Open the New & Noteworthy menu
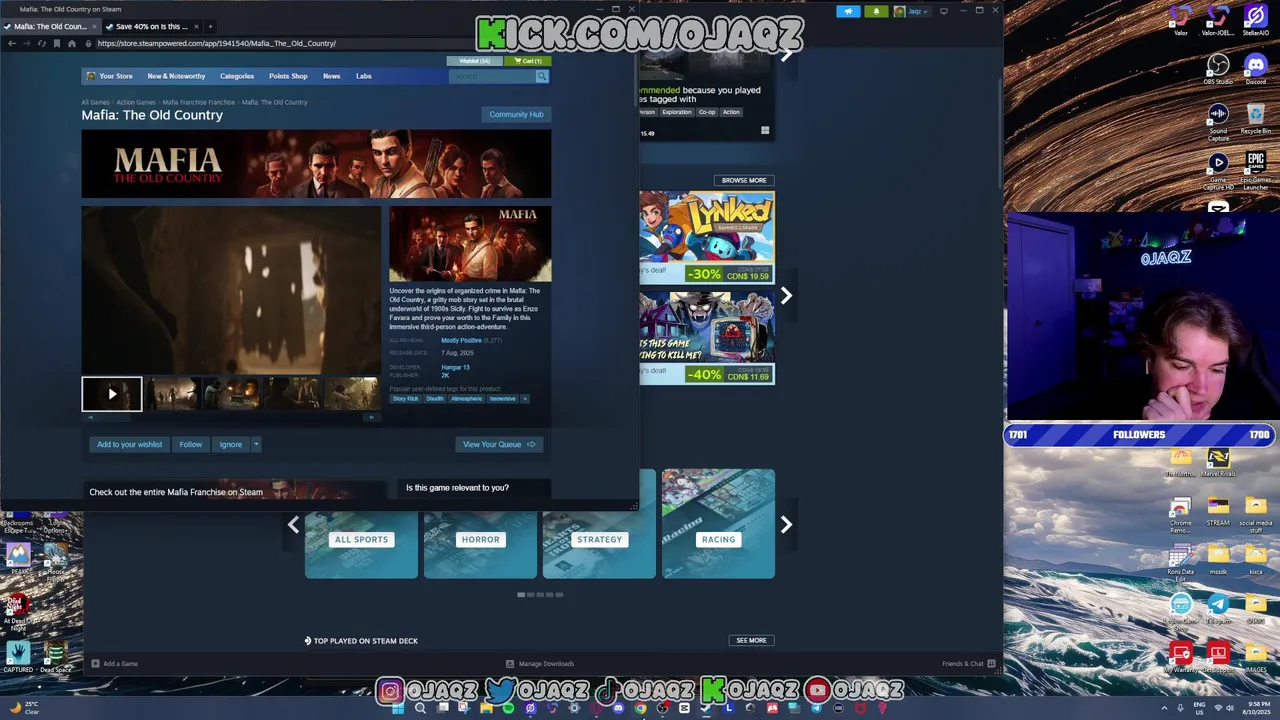Viewport: 1280px width, 720px height. pos(176,76)
